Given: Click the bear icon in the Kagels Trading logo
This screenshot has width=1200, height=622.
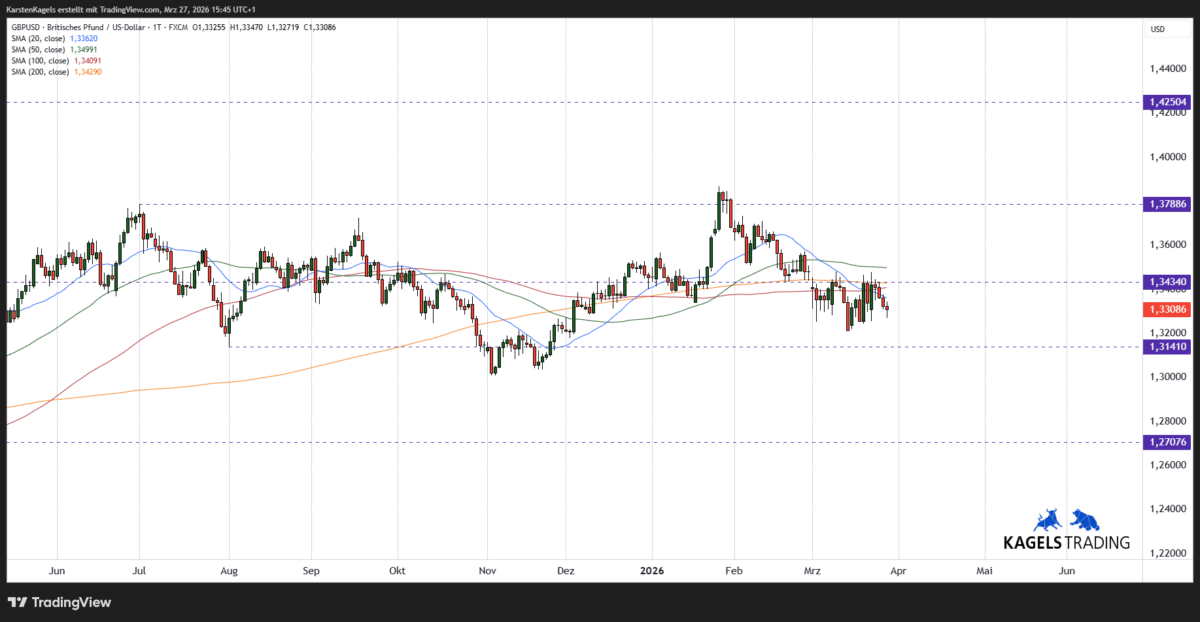Looking at the screenshot, I should click(1085, 519).
